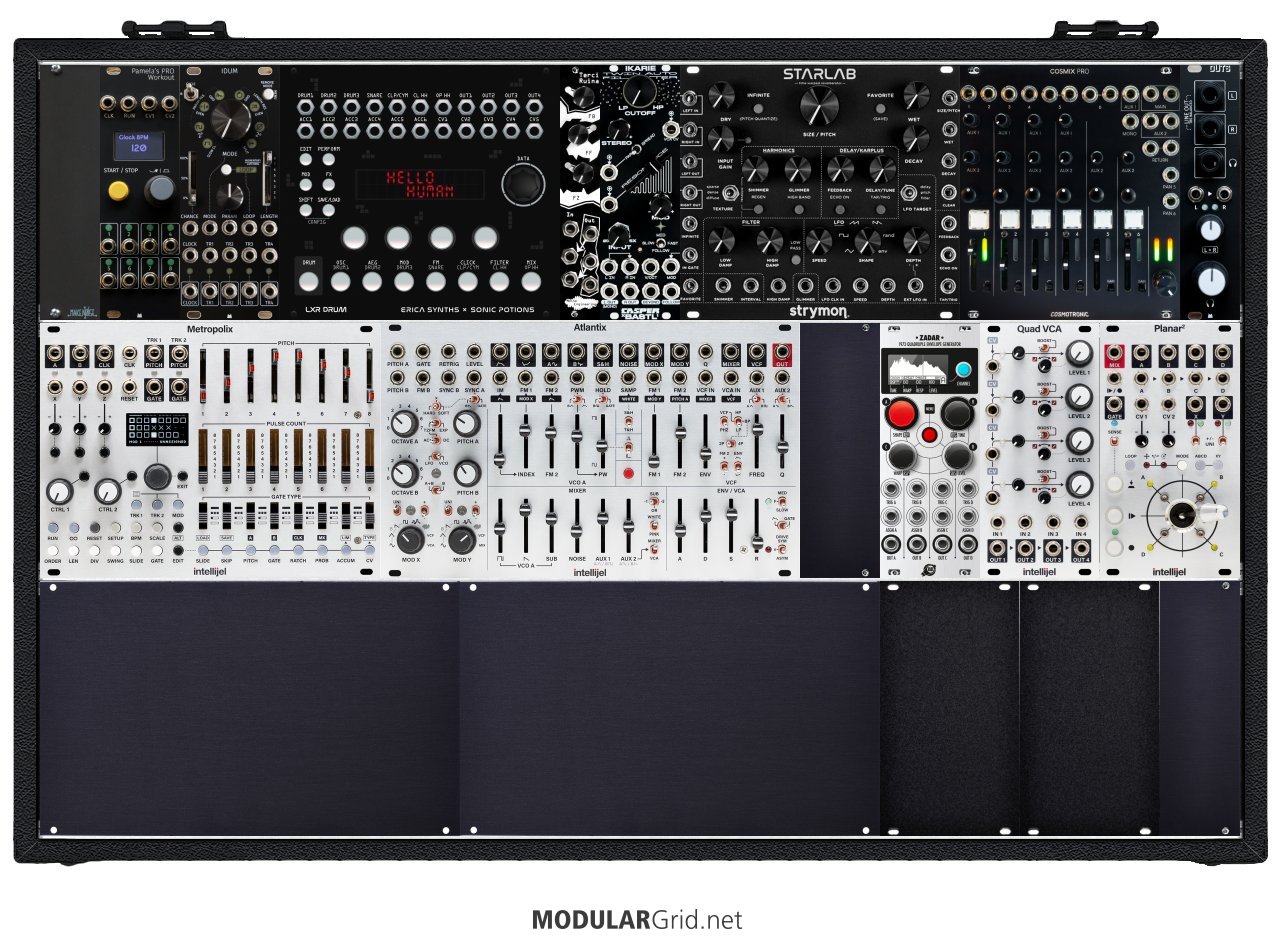Viewport: 1275px width, 941px height.
Task: Click the OCTAVE A knob on Atlantix
Action: [404, 423]
